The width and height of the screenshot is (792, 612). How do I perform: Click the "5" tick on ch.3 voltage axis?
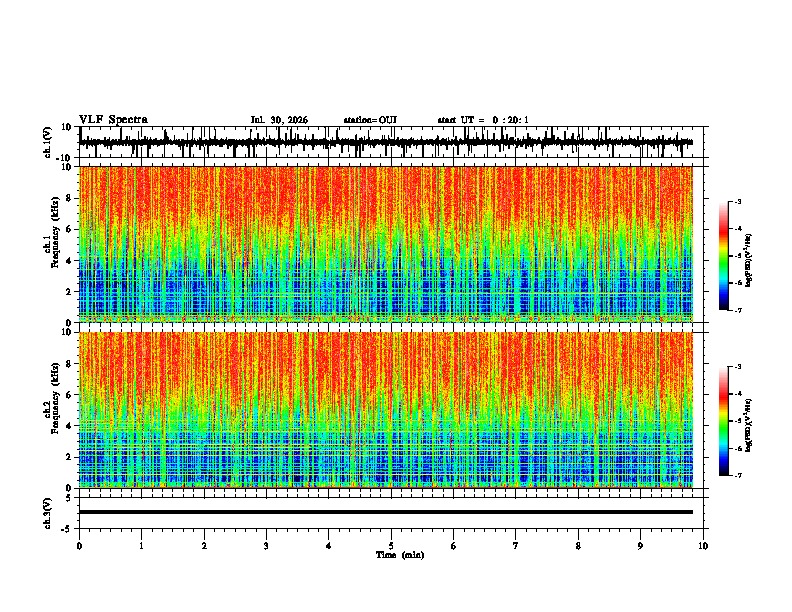(69, 498)
